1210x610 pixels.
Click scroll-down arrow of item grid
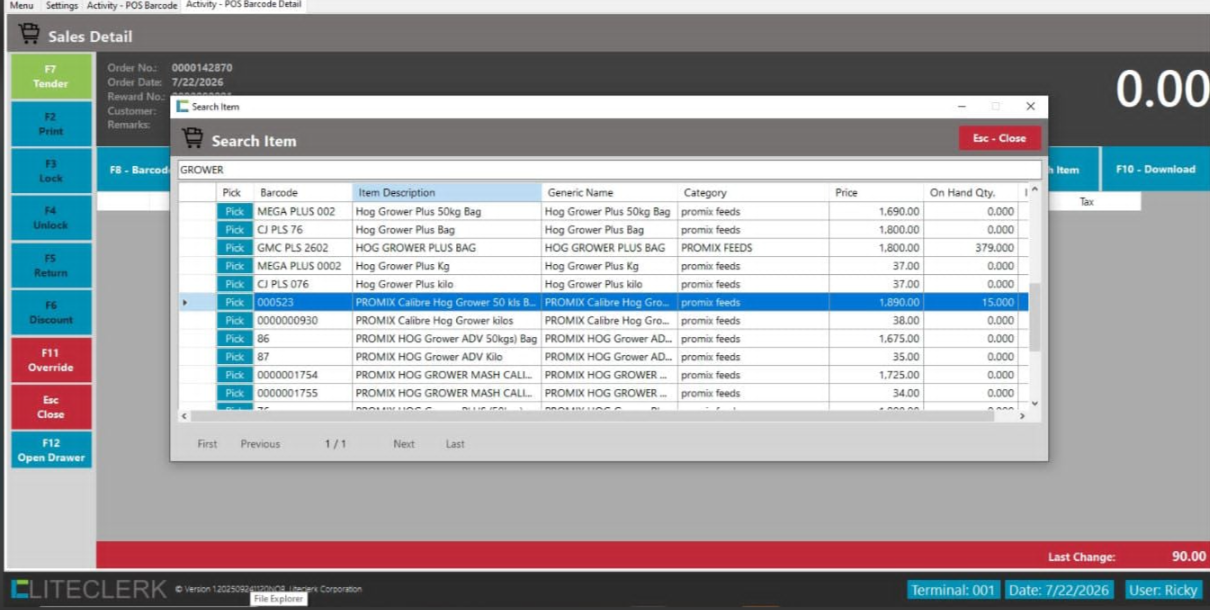click(x=1034, y=404)
